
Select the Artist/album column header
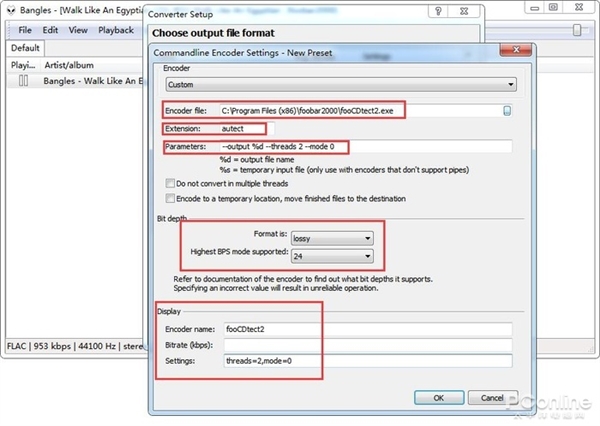click(71, 65)
